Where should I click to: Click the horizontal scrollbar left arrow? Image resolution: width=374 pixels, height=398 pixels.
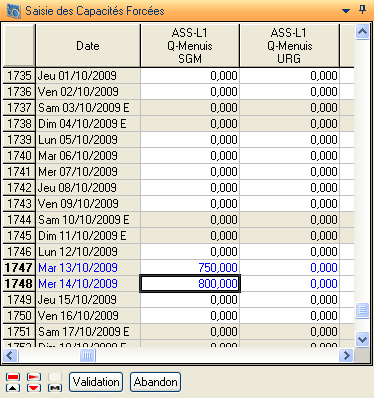10,355
